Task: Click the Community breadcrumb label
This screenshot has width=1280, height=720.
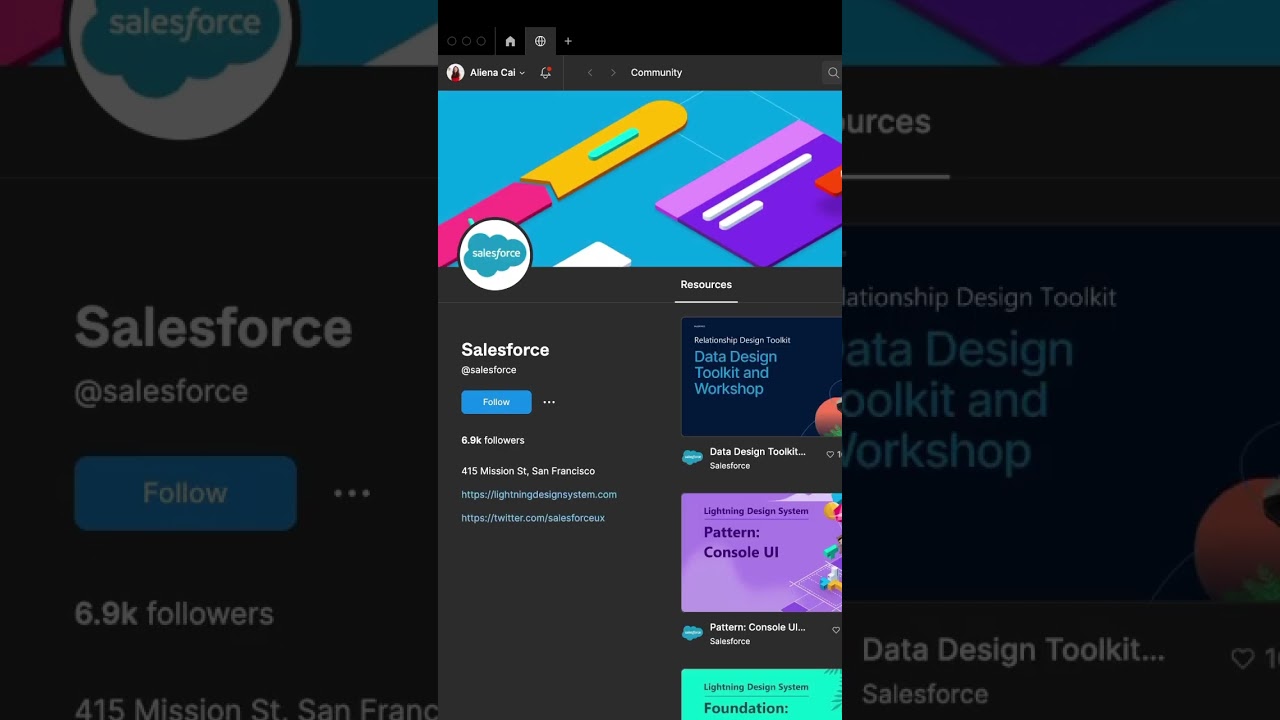Action: [656, 73]
